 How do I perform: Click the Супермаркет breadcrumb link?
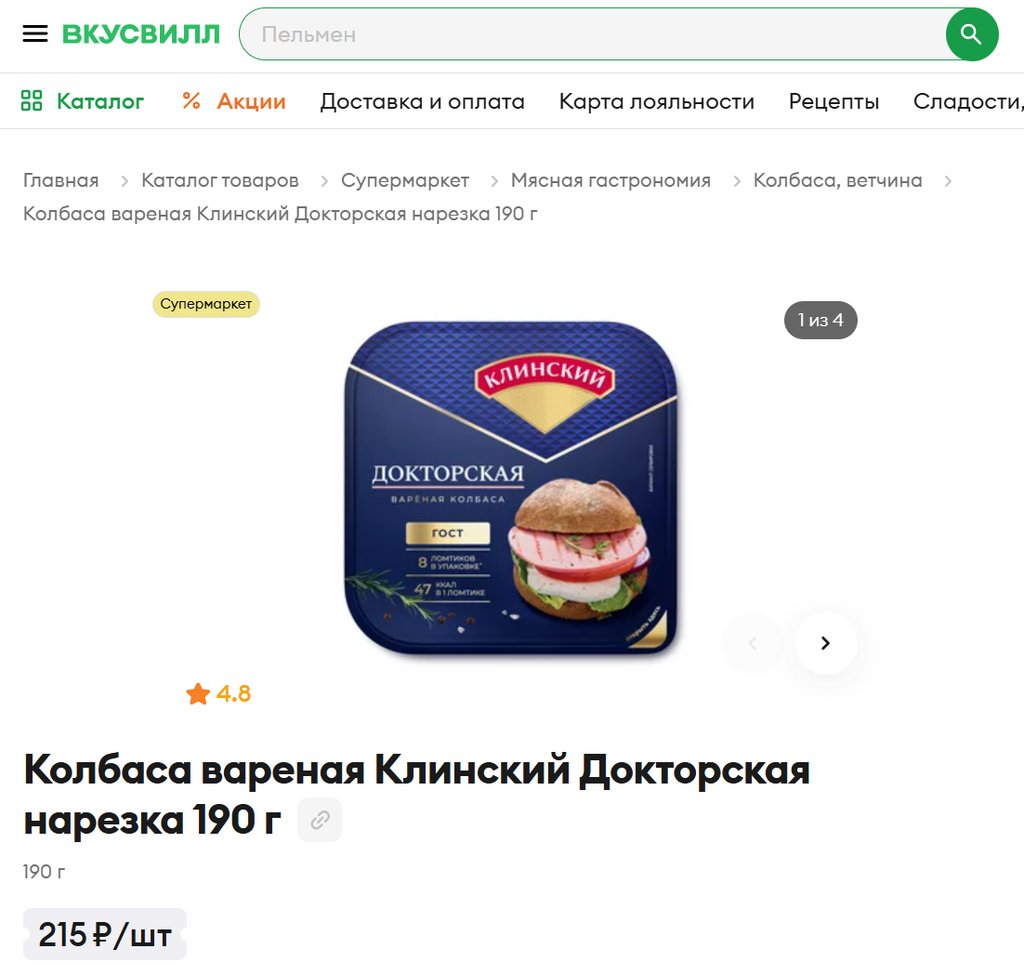(x=405, y=180)
